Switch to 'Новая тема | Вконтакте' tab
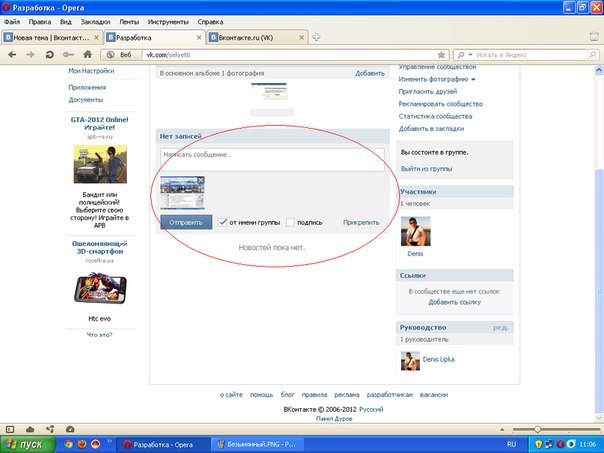The height and width of the screenshot is (453, 604). coord(52,37)
